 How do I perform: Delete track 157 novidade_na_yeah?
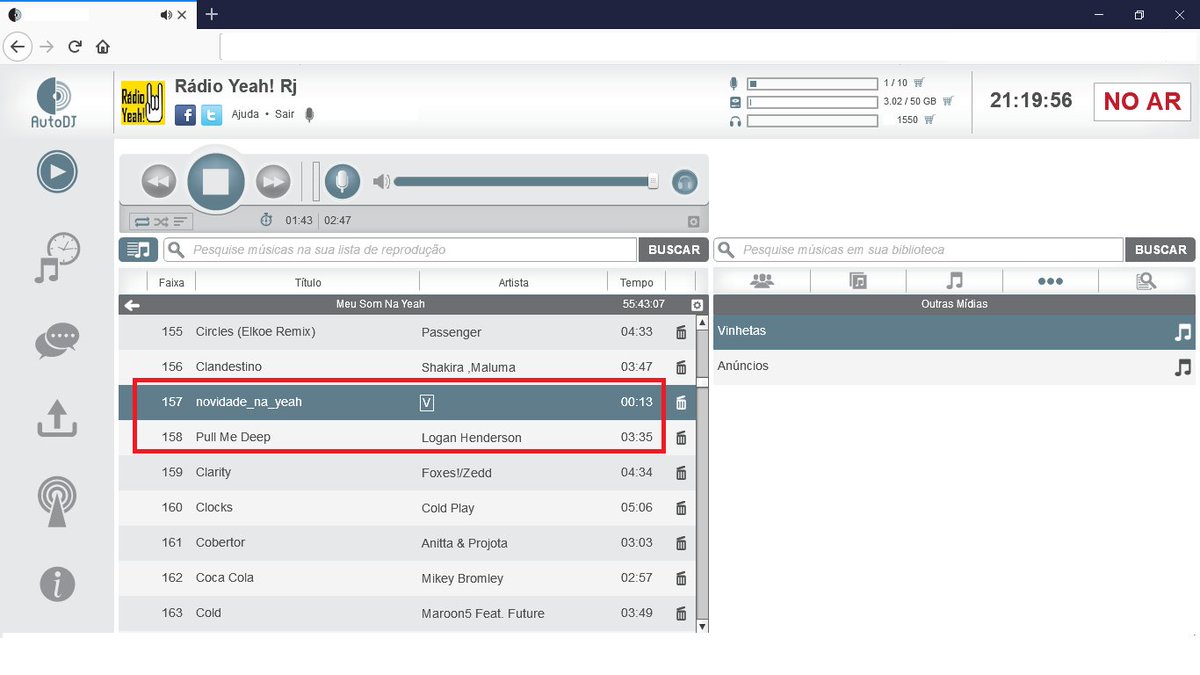(681, 403)
